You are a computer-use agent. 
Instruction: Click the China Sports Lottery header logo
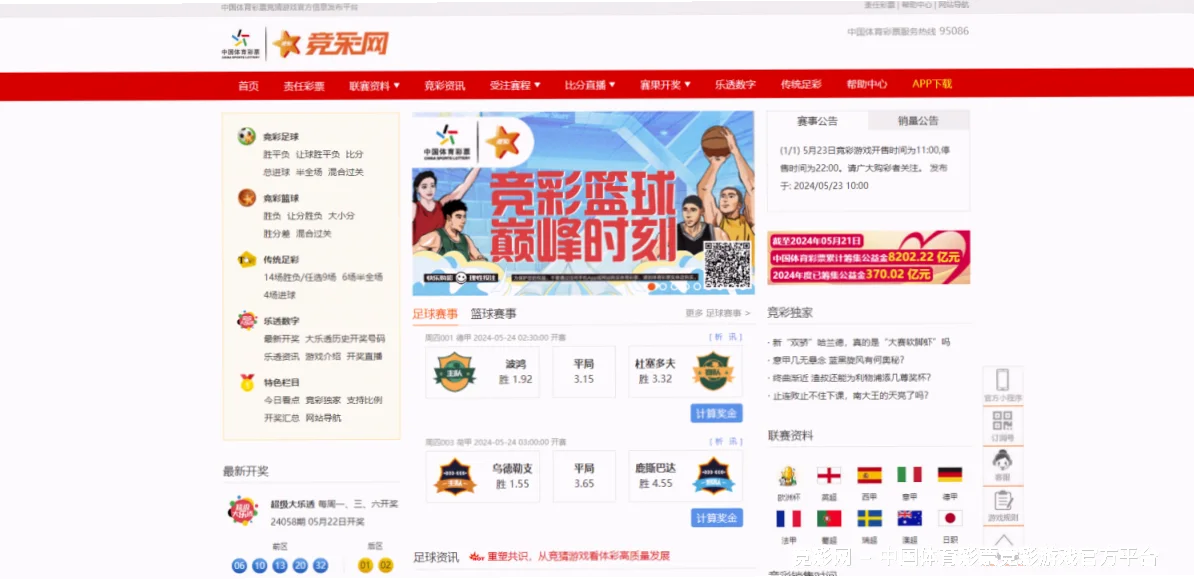(x=241, y=43)
